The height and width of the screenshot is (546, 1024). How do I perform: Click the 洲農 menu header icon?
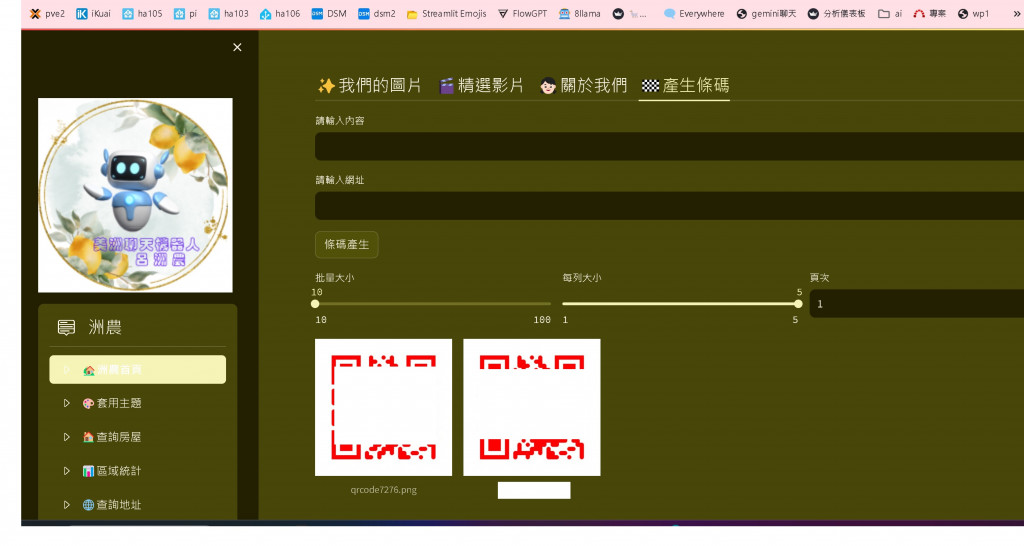(67, 327)
